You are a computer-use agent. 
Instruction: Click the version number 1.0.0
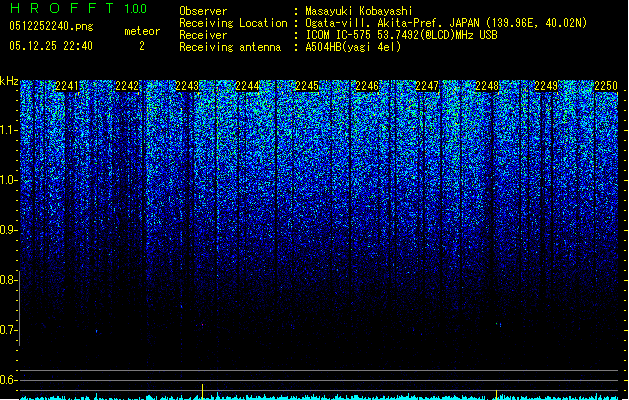click(136, 8)
